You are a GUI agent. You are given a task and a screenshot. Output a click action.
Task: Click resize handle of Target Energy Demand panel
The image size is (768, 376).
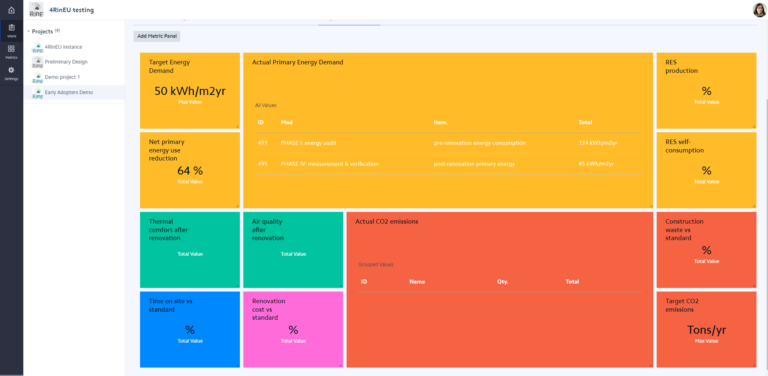(x=238, y=126)
